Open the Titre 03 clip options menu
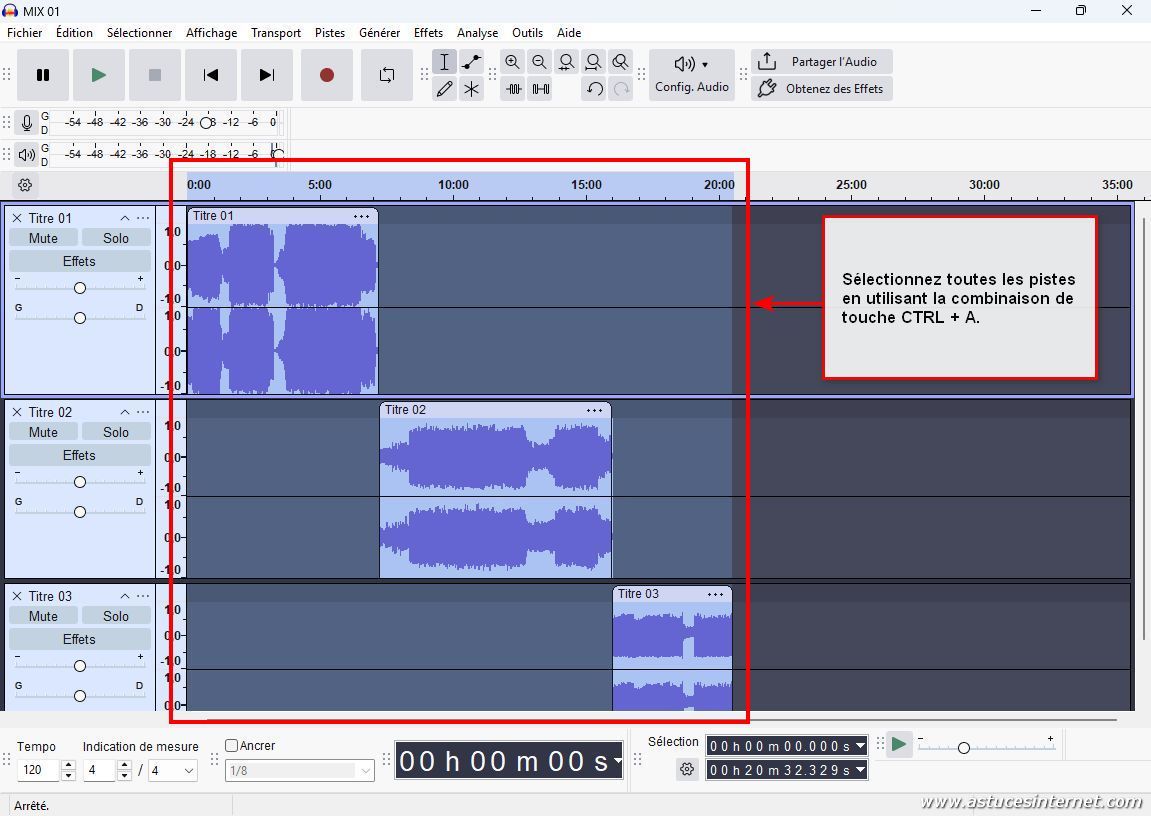 (x=715, y=594)
